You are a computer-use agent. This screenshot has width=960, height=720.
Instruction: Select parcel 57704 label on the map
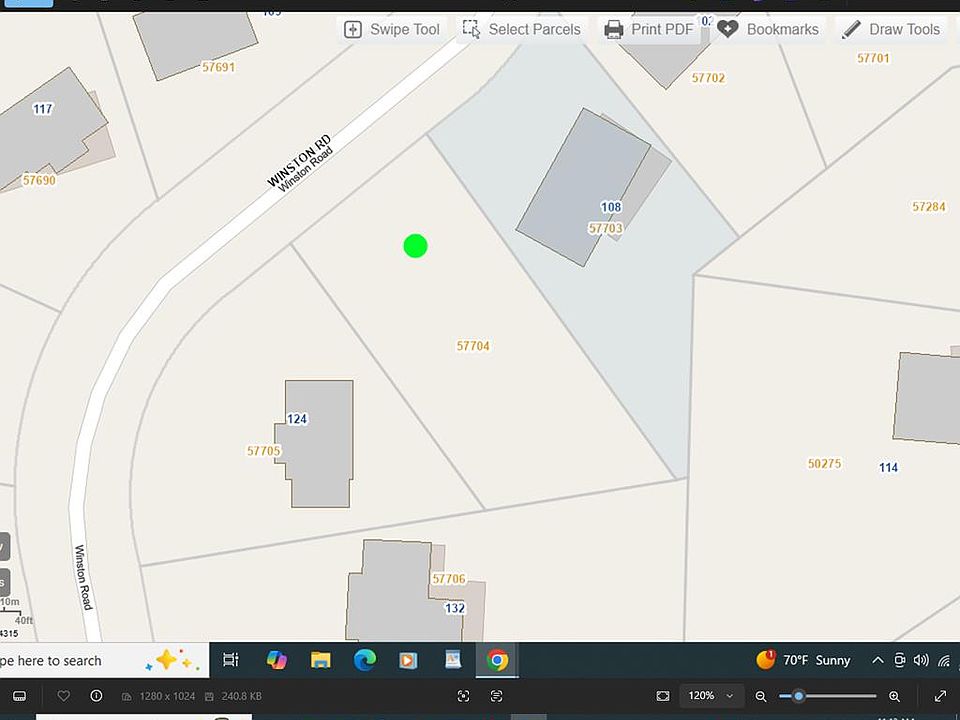click(473, 346)
